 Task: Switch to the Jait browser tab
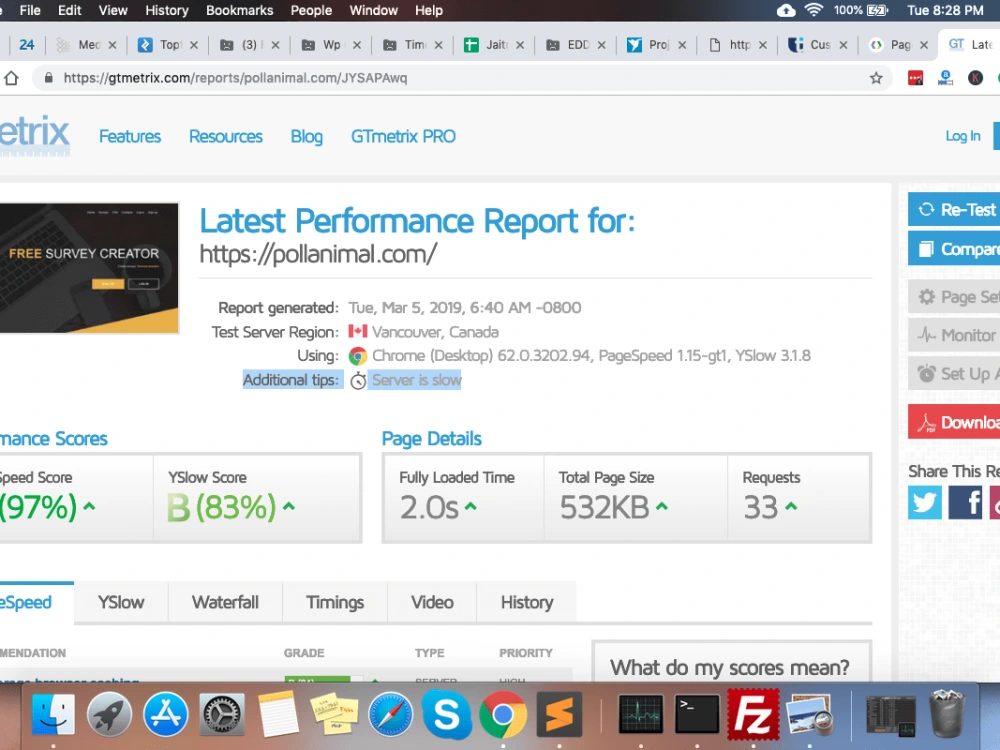pos(495,45)
